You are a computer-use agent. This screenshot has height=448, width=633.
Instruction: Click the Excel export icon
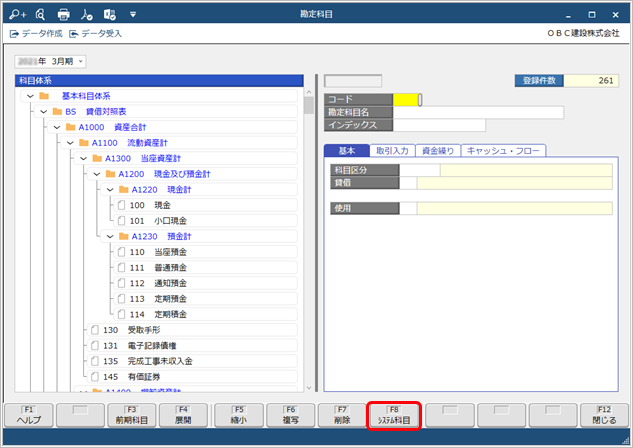pos(109,15)
